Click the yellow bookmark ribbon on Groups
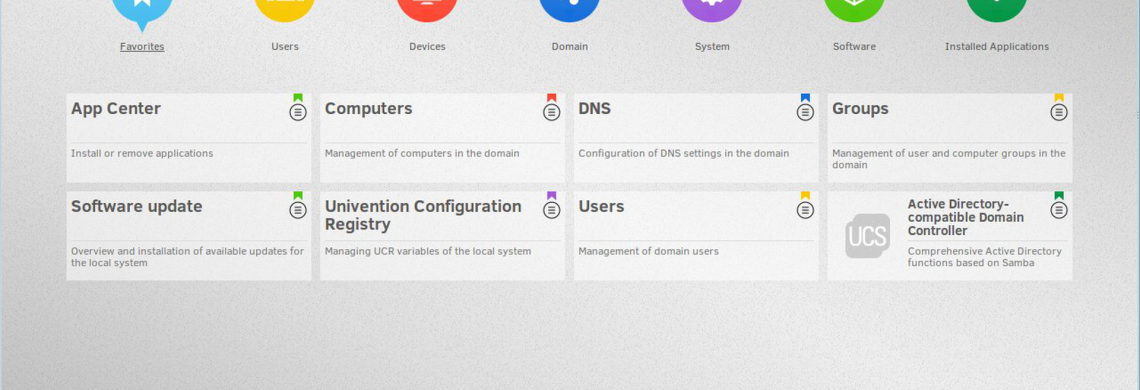The height and width of the screenshot is (390, 1140). click(x=1059, y=98)
